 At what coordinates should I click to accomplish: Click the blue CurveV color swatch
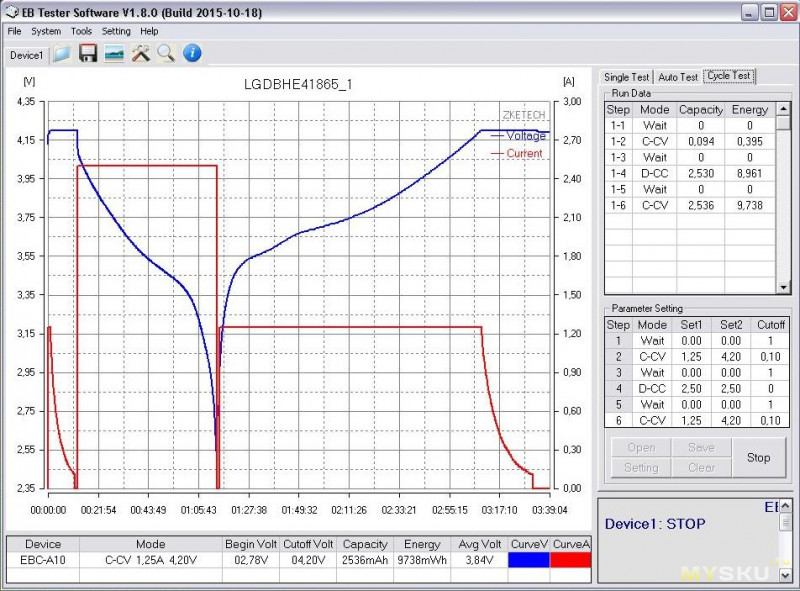point(529,562)
